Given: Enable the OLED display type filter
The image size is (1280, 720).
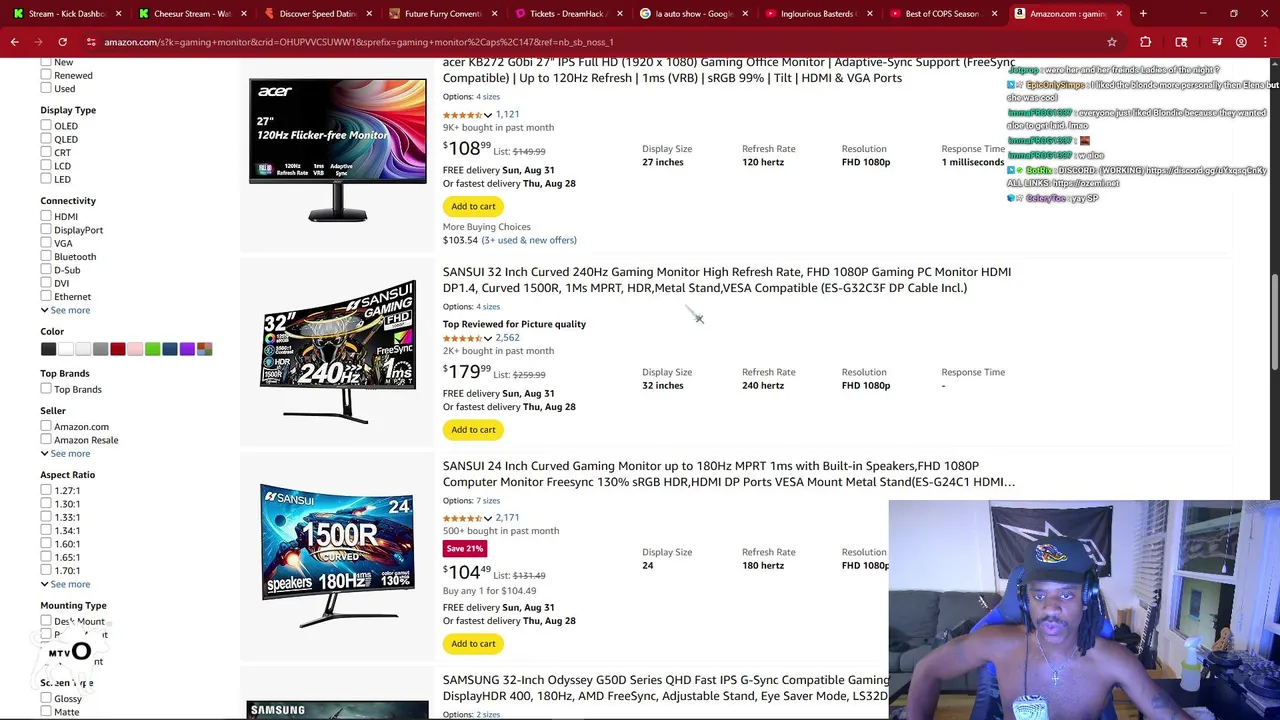Looking at the screenshot, I should [46, 126].
